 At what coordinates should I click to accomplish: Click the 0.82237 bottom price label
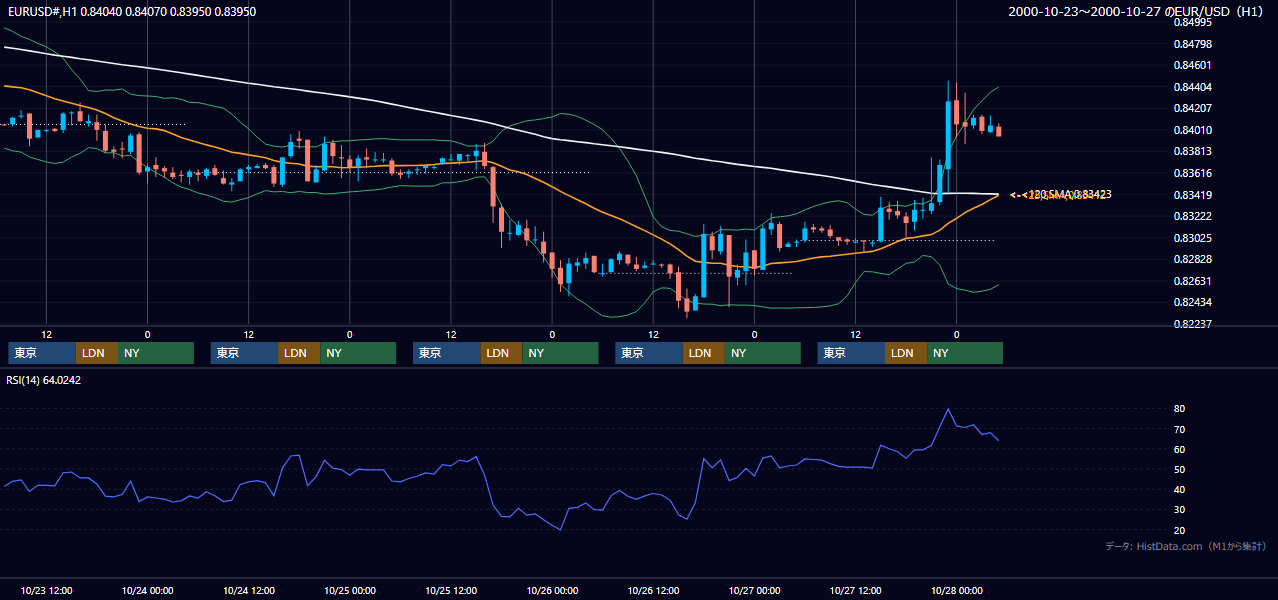tap(1192, 324)
